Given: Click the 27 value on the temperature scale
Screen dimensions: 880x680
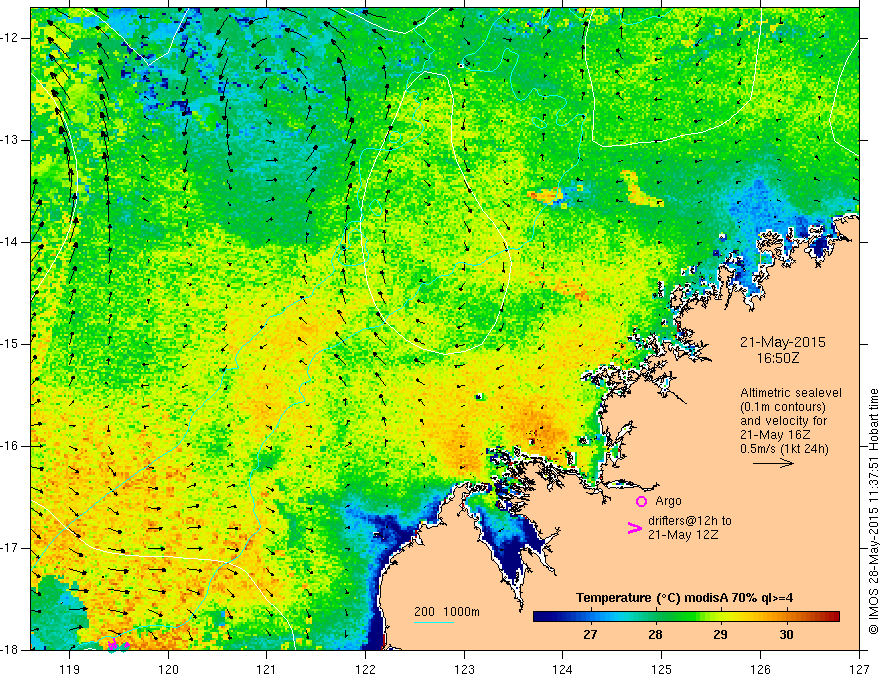Looking at the screenshot, I should coord(590,635).
